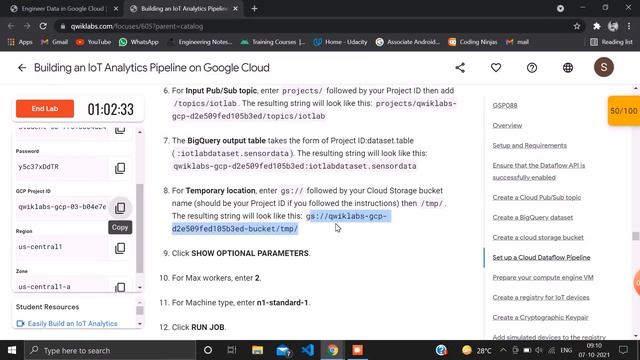This screenshot has width=640, height=360.
Task: Open a new browser tab
Action: [254, 9]
